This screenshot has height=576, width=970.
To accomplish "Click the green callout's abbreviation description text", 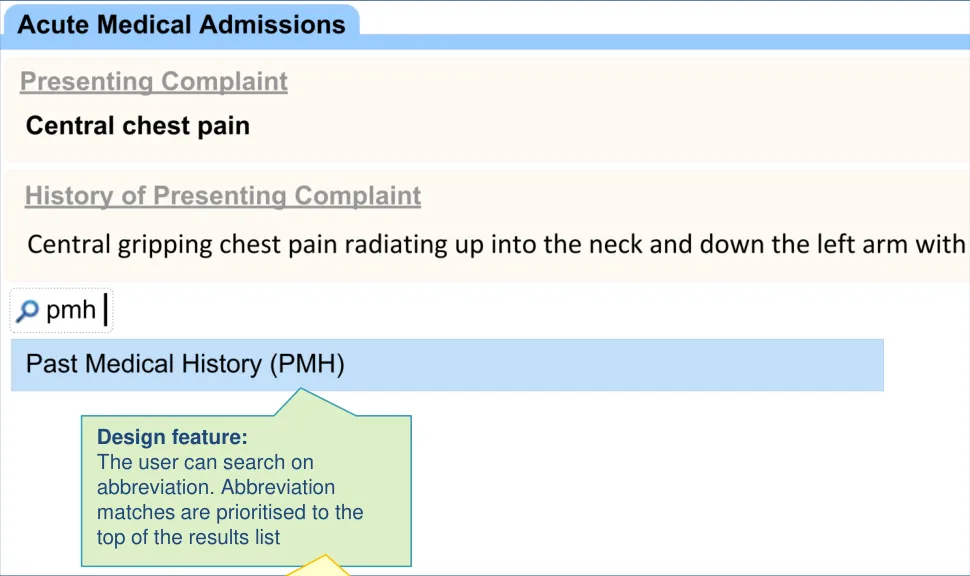I will point(230,500).
